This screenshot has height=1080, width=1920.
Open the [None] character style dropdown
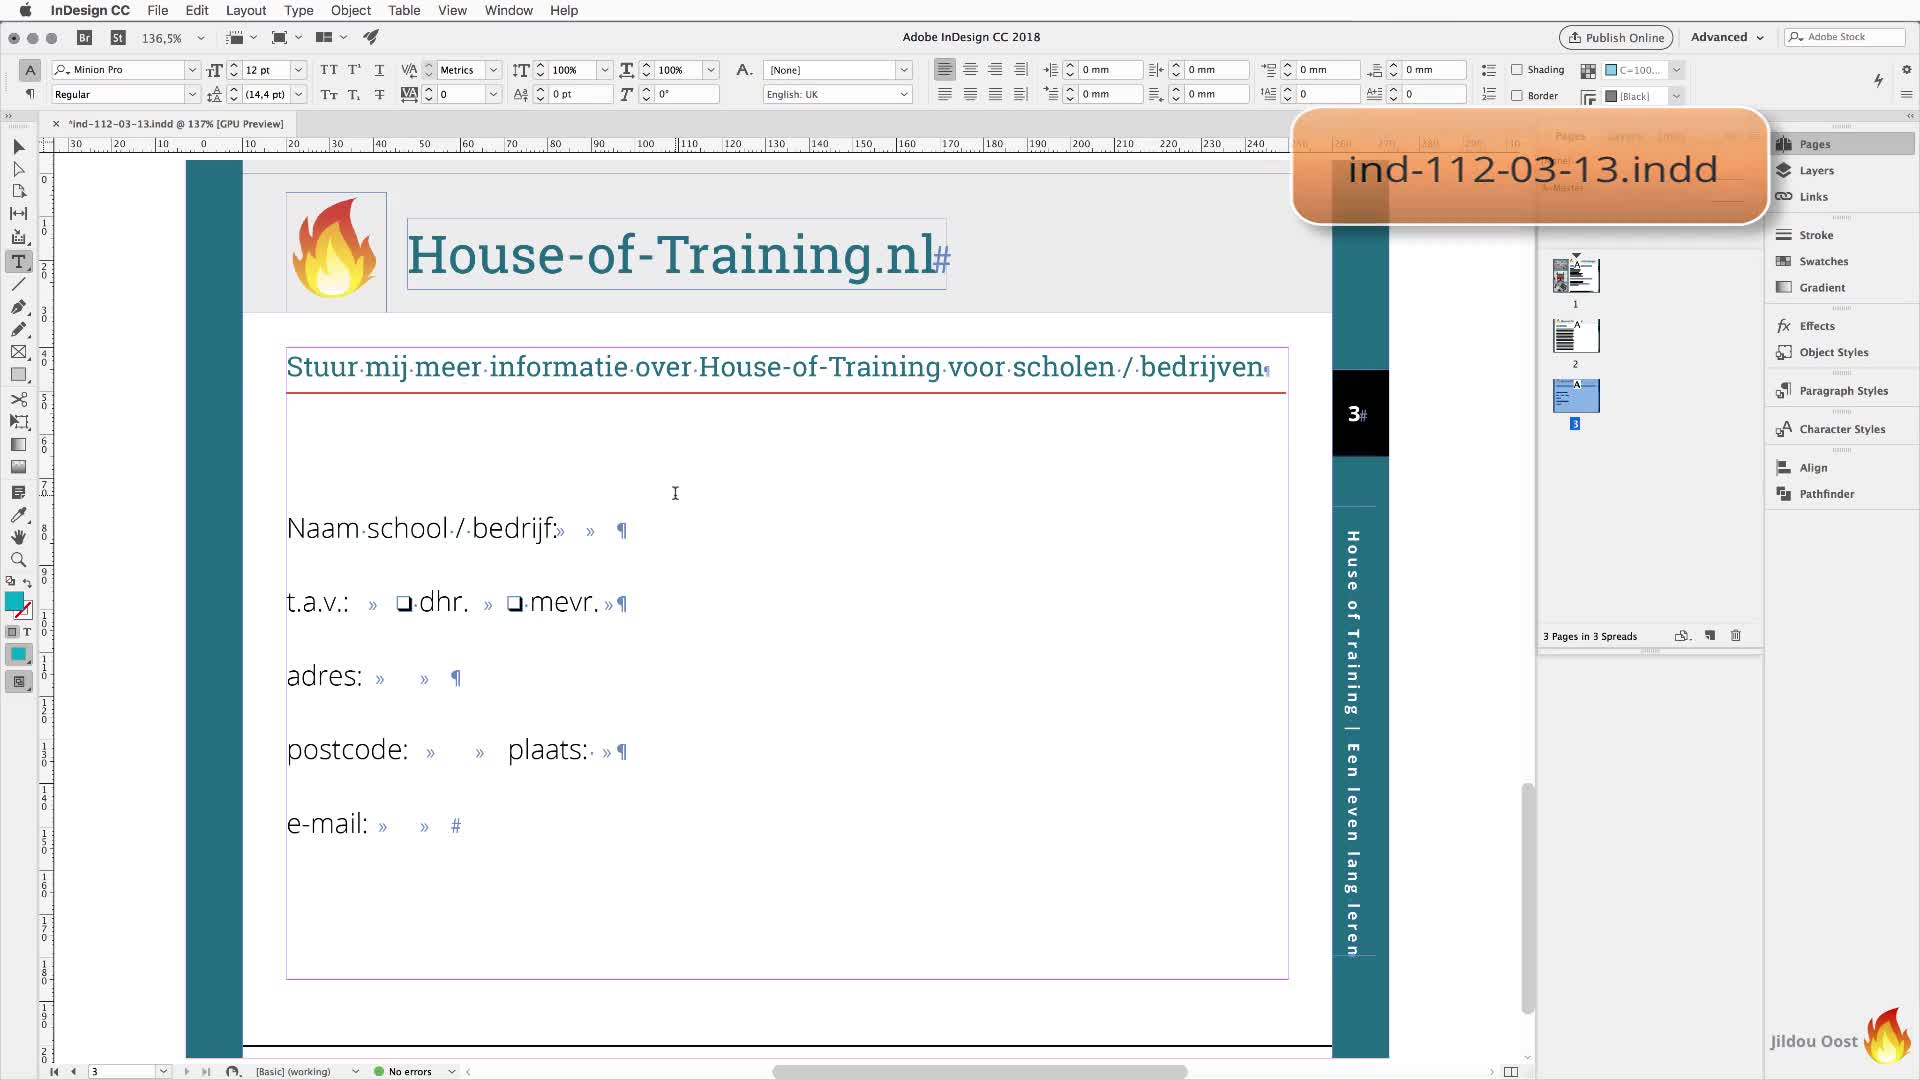[x=904, y=70]
